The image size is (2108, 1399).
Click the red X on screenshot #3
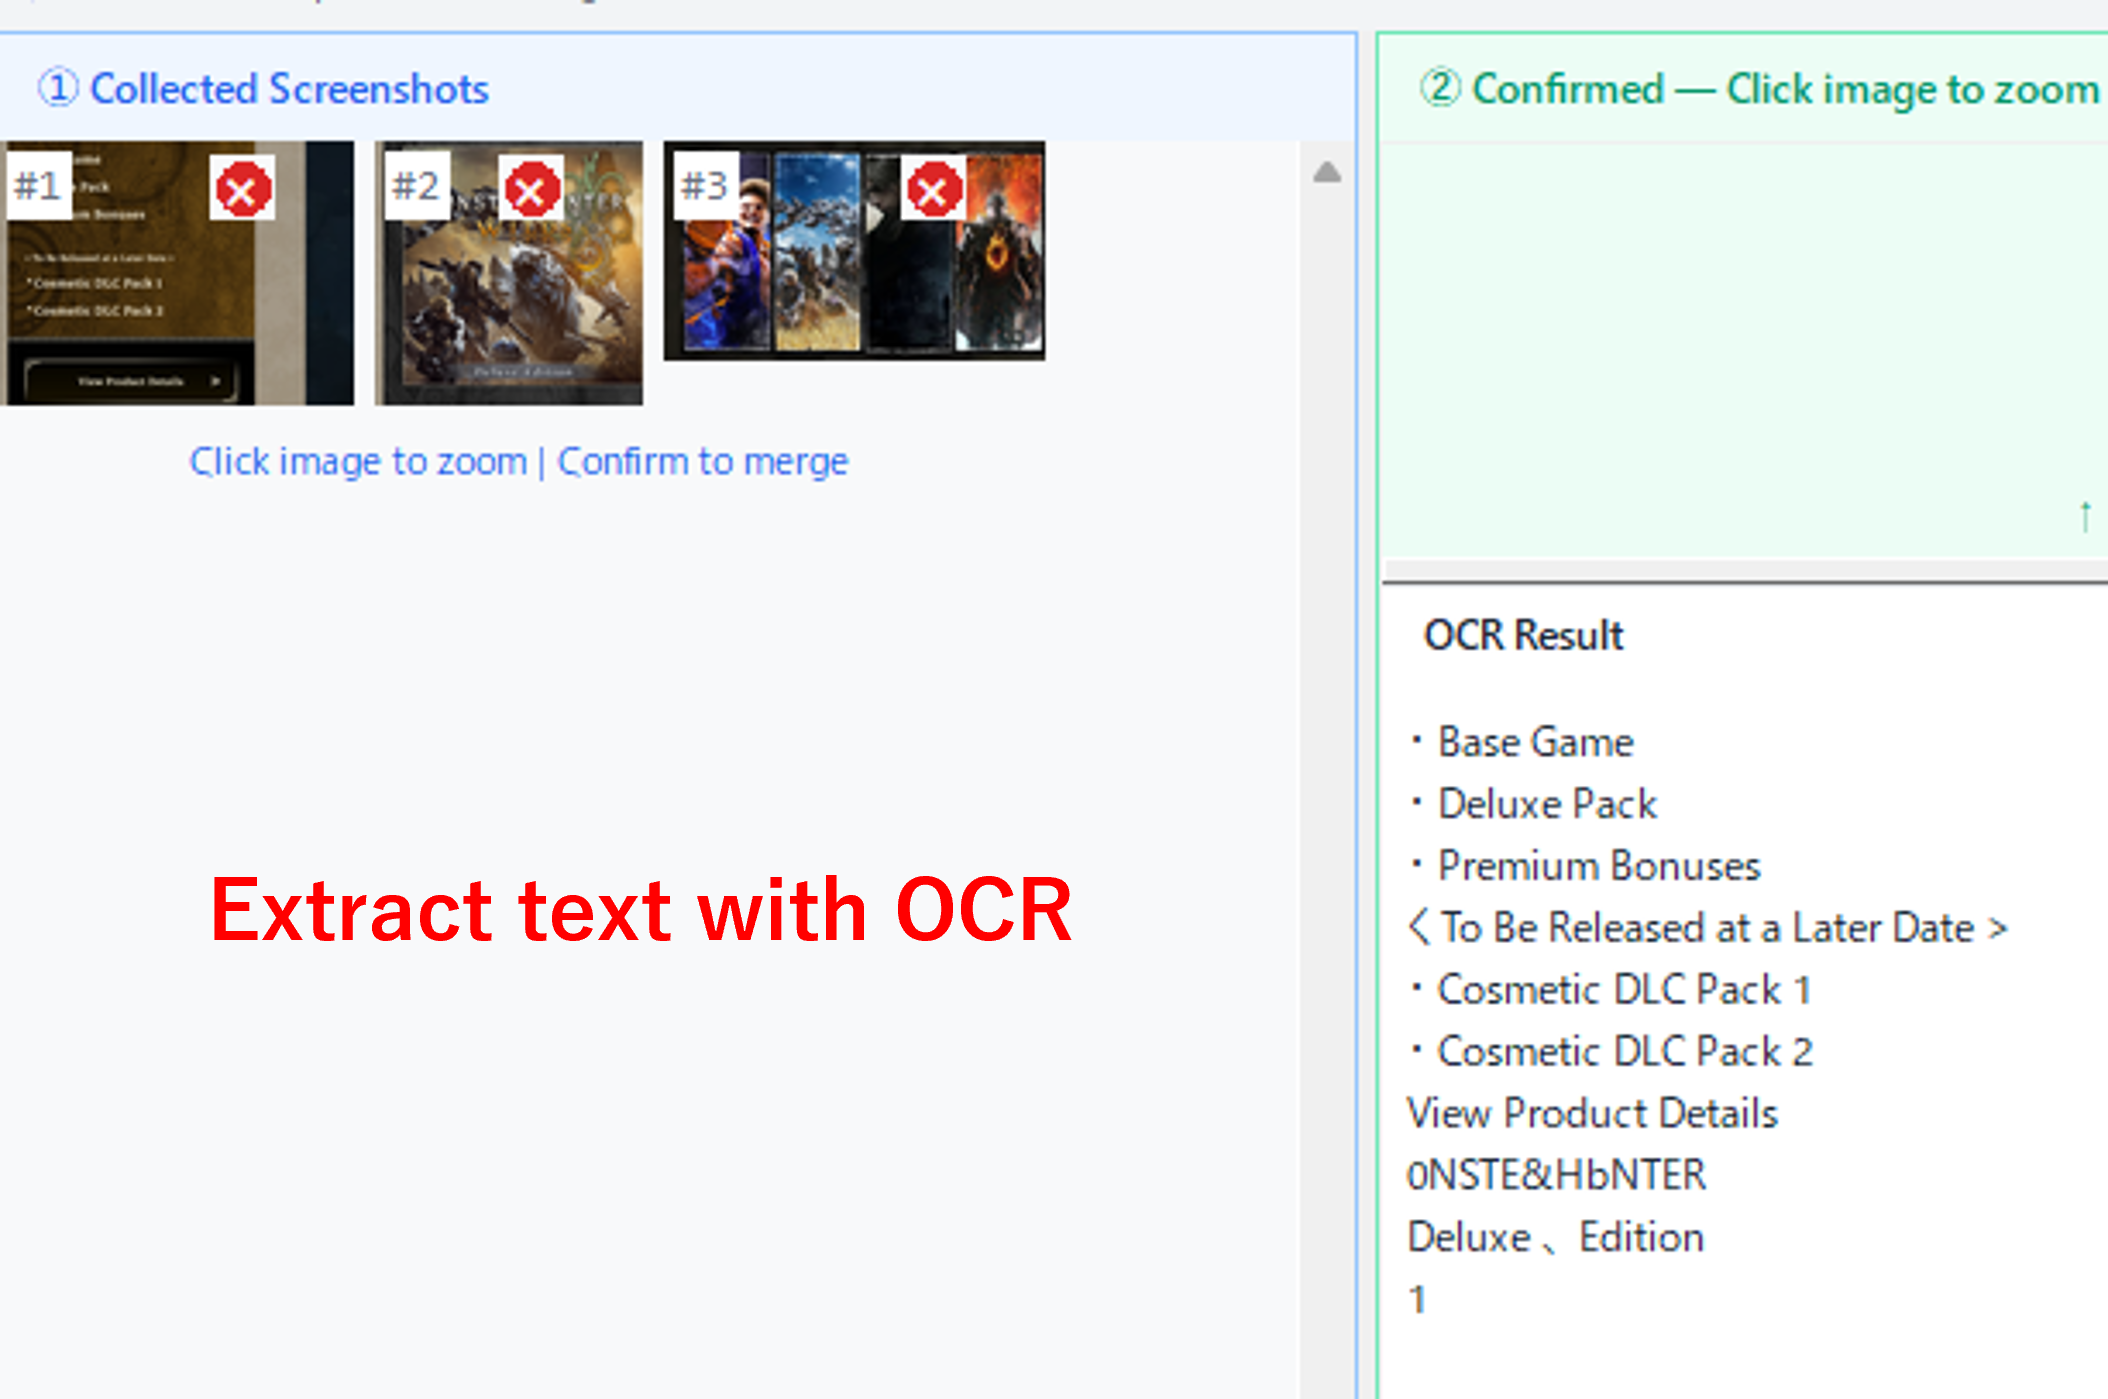[933, 189]
